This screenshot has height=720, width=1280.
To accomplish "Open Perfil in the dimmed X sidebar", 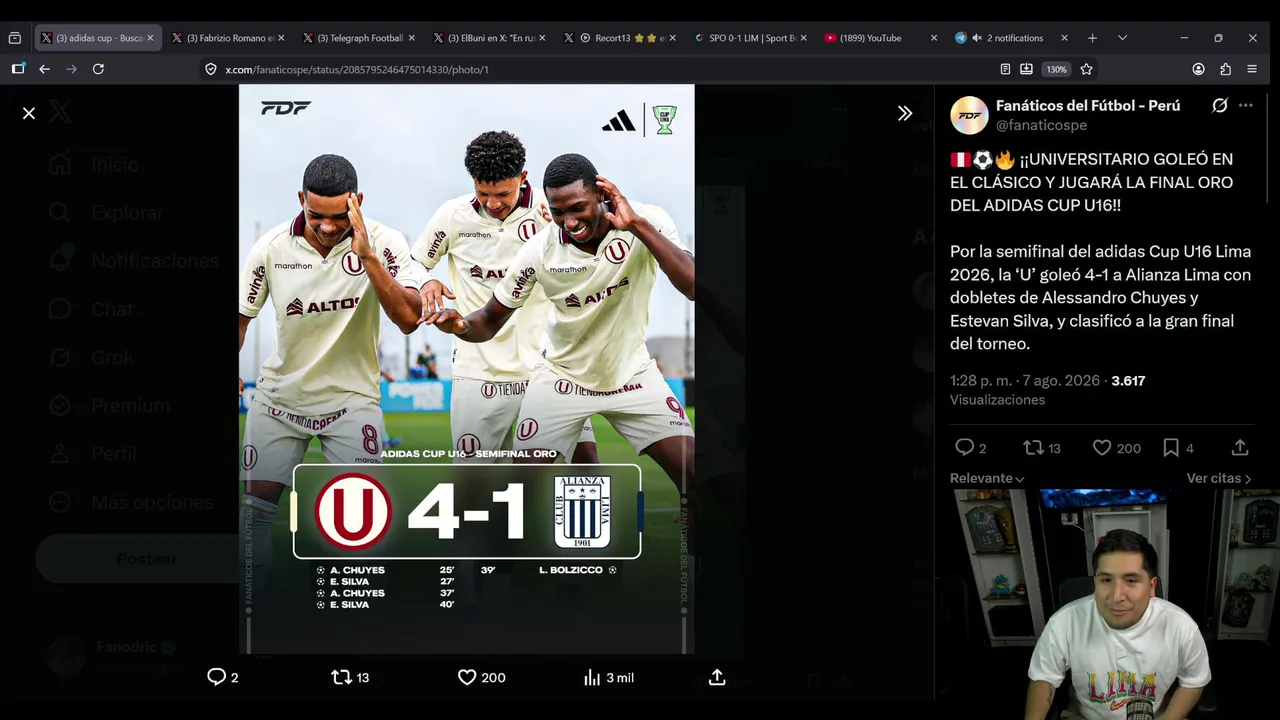I will (x=93, y=453).
